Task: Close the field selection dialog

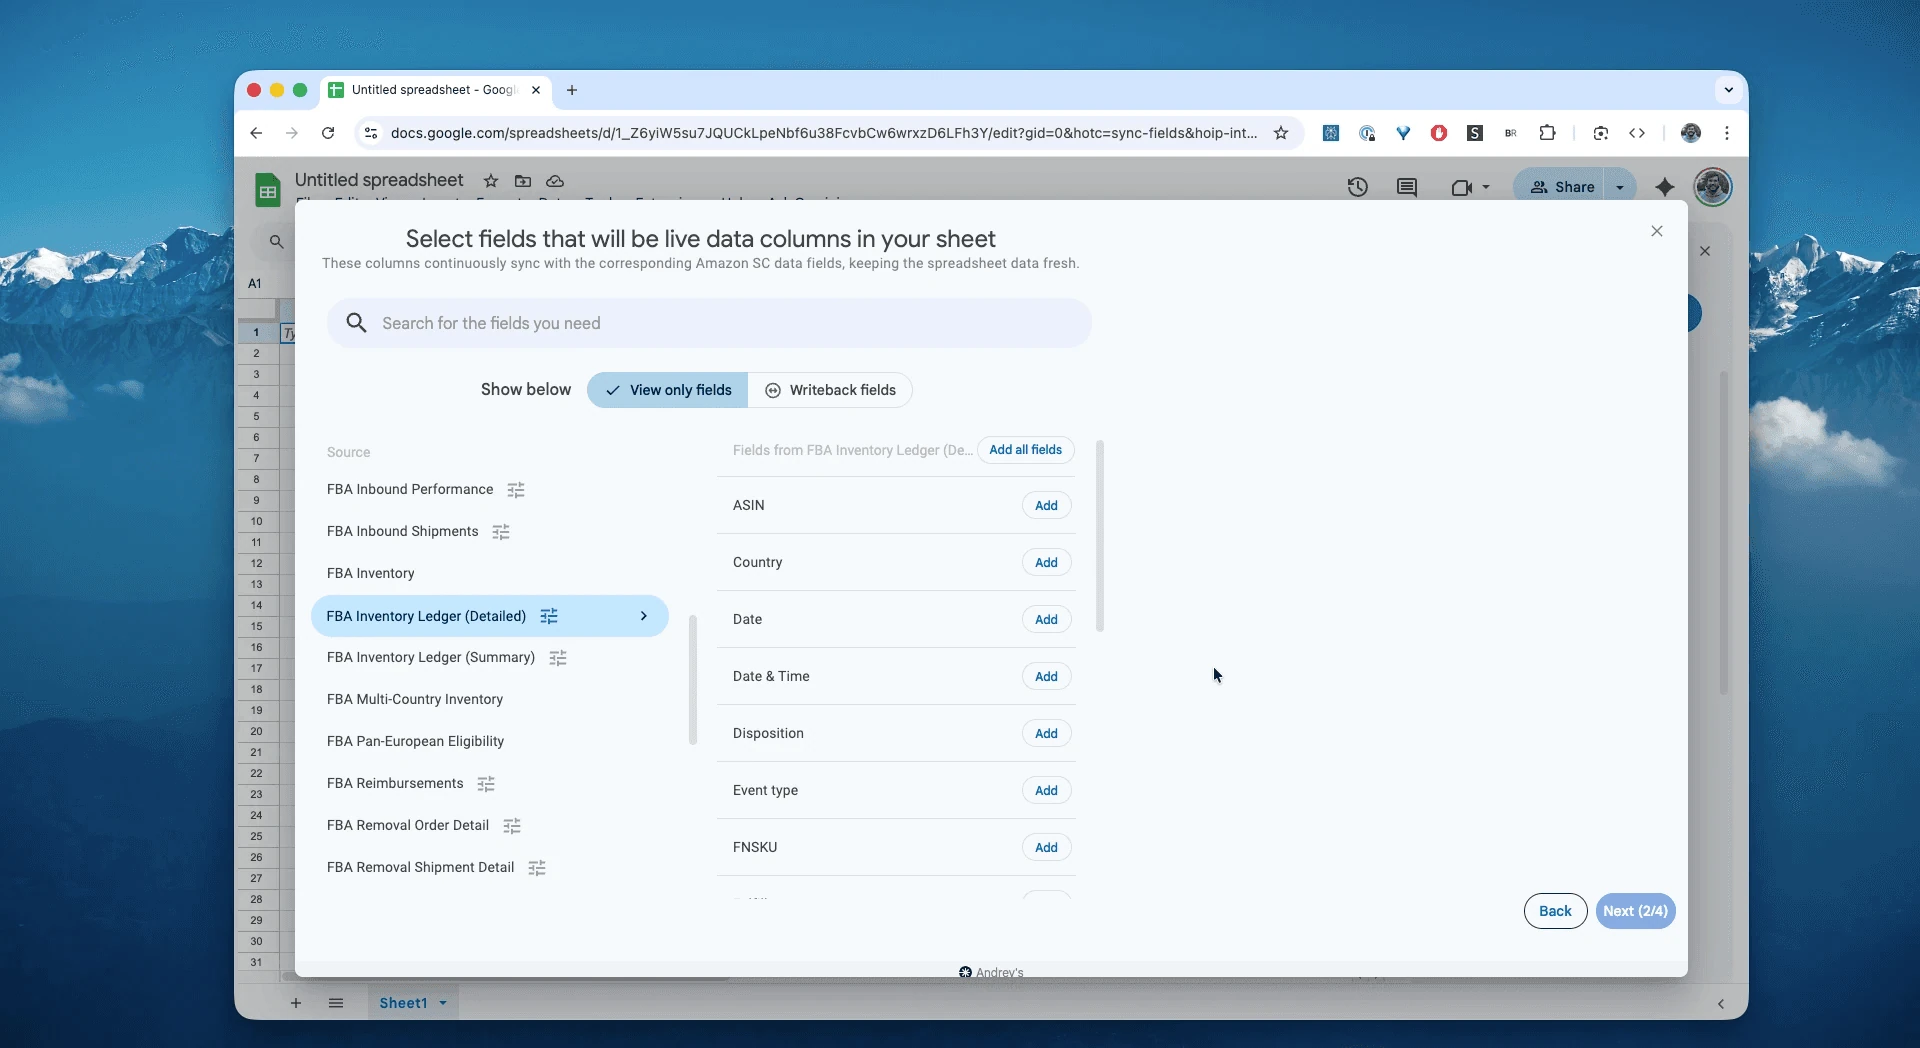Action: (1657, 231)
